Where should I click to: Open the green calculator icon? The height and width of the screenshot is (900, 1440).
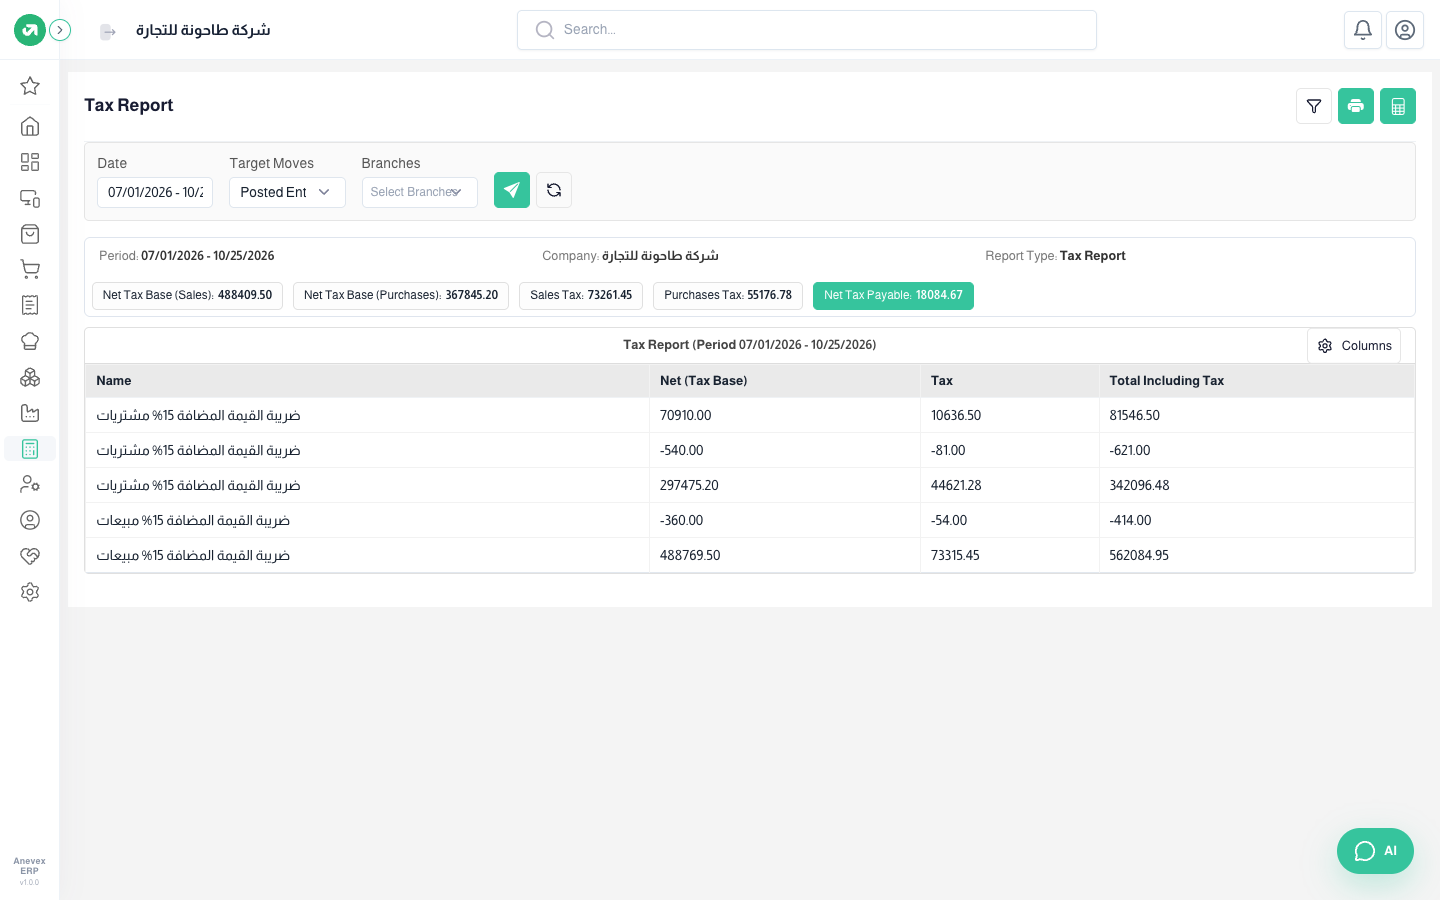coord(1398,106)
